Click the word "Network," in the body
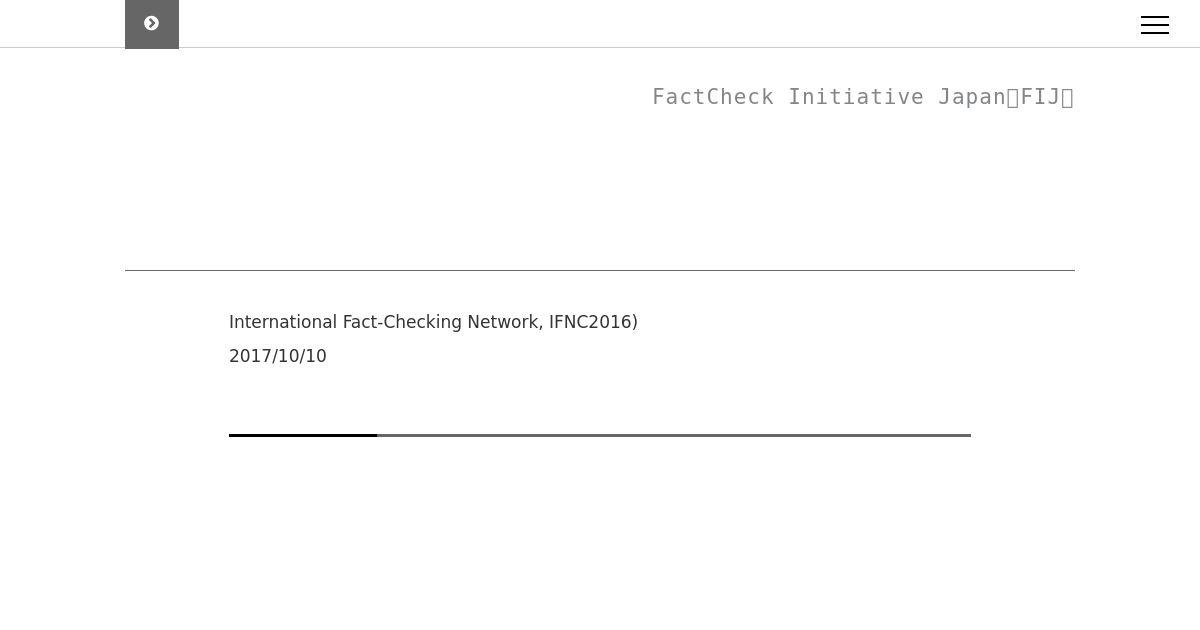 [506, 322]
